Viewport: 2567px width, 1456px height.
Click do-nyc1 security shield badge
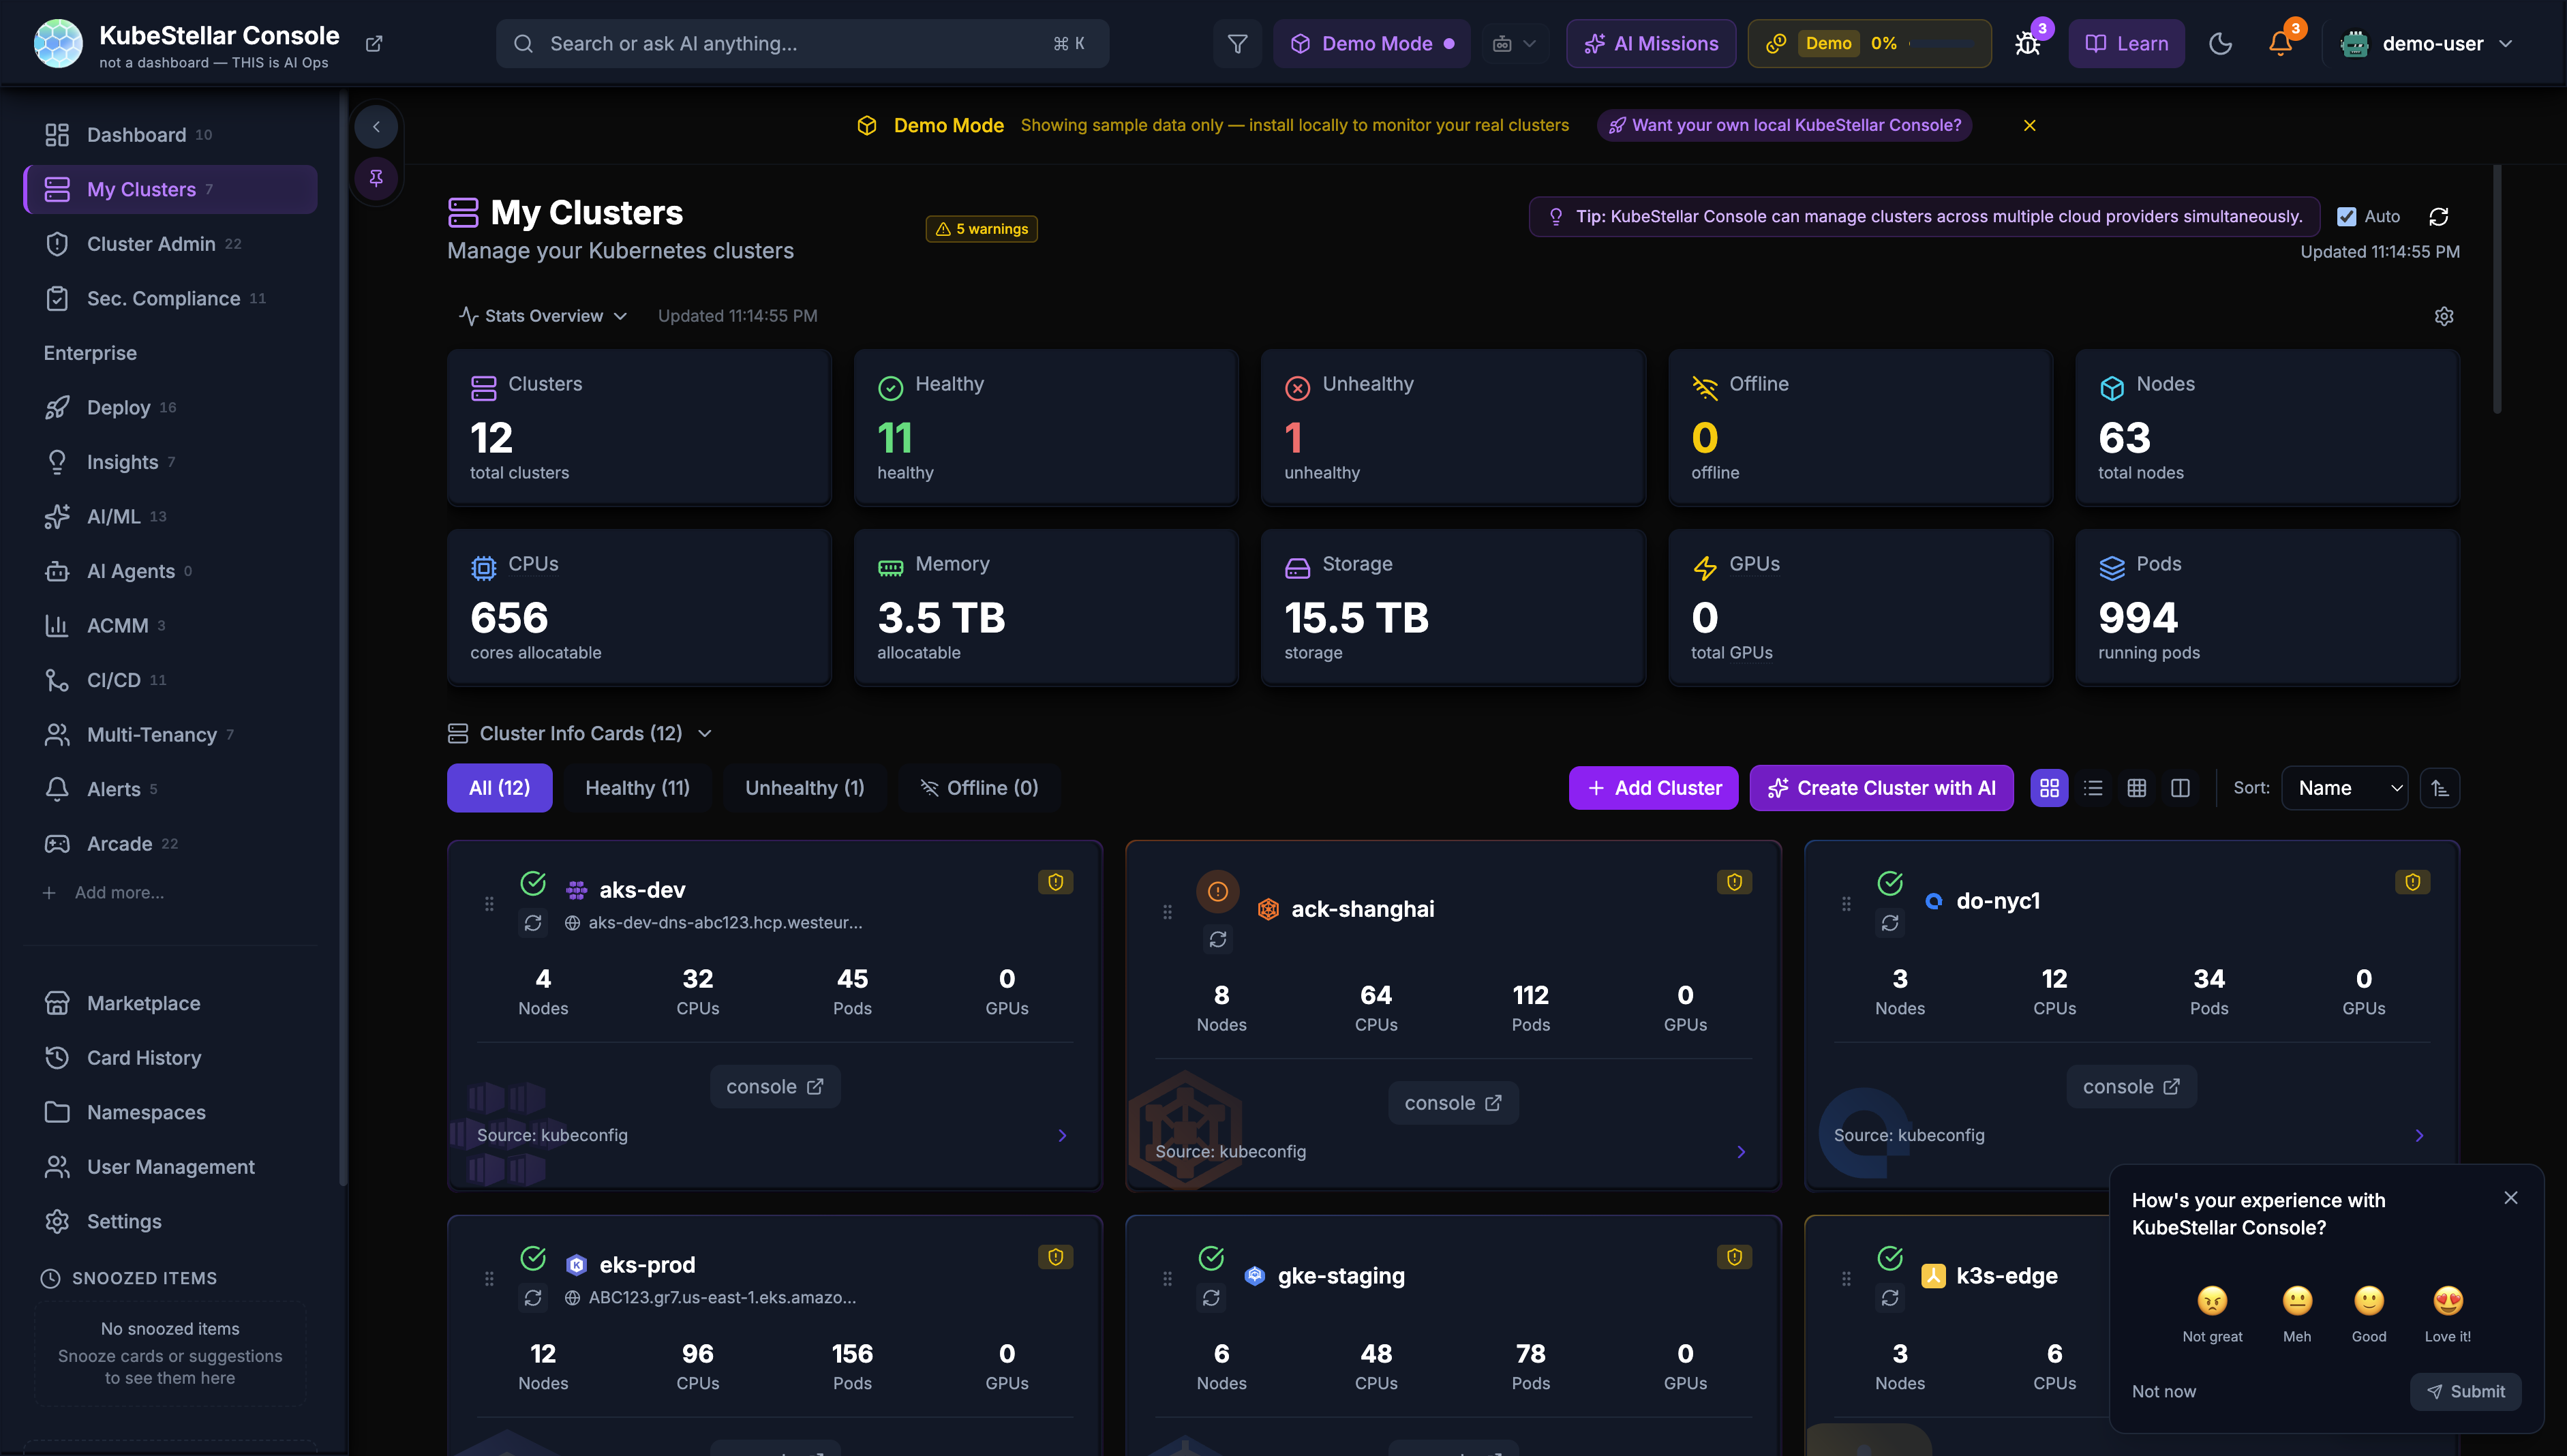pos(2413,882)
